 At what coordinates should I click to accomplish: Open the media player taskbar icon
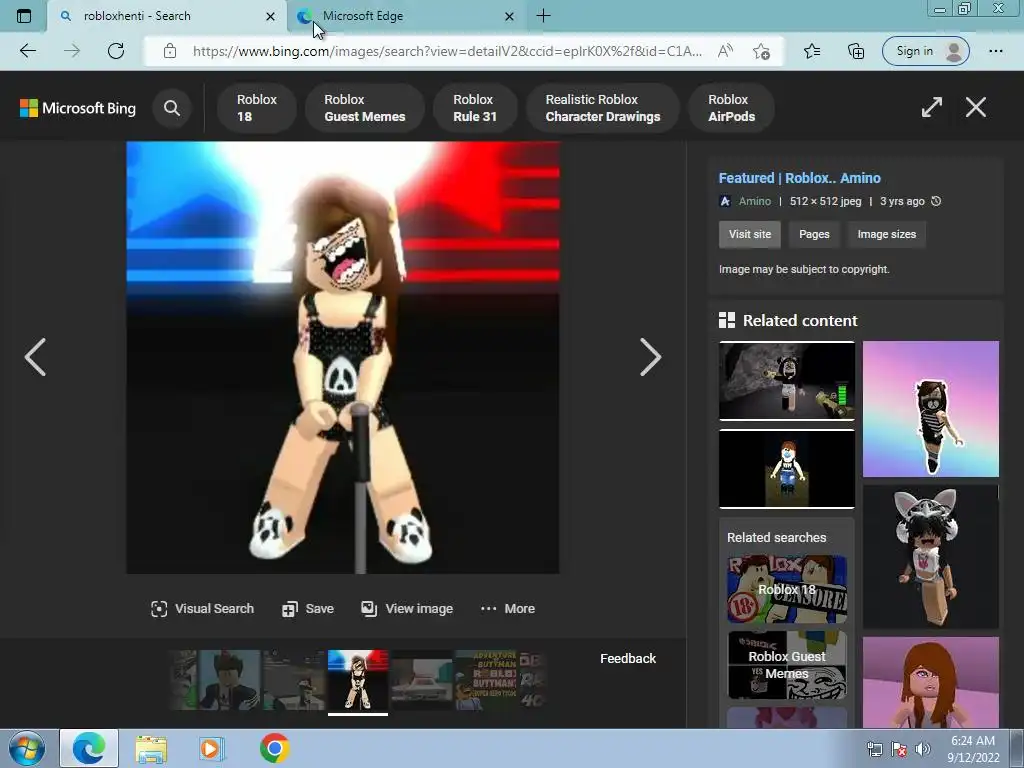[x=212, y=748]
